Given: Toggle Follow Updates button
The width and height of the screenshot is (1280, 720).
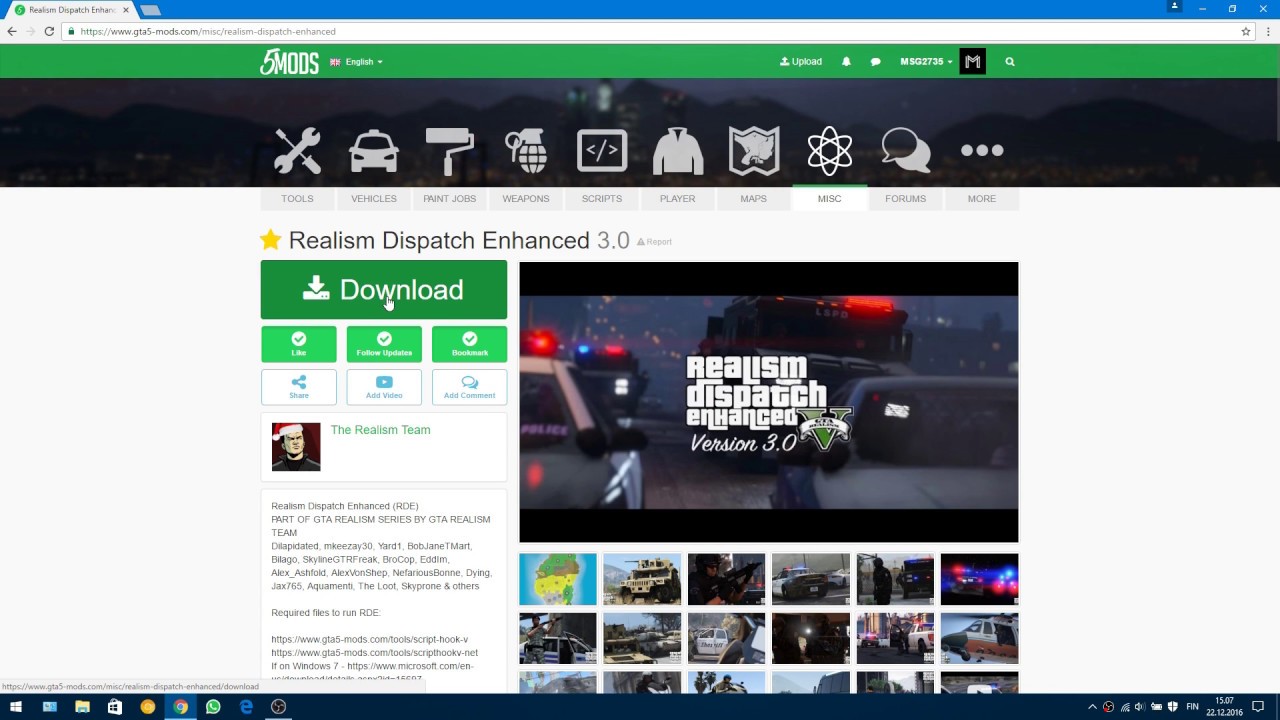Looking at the screenshot, I should pos(384,344).
